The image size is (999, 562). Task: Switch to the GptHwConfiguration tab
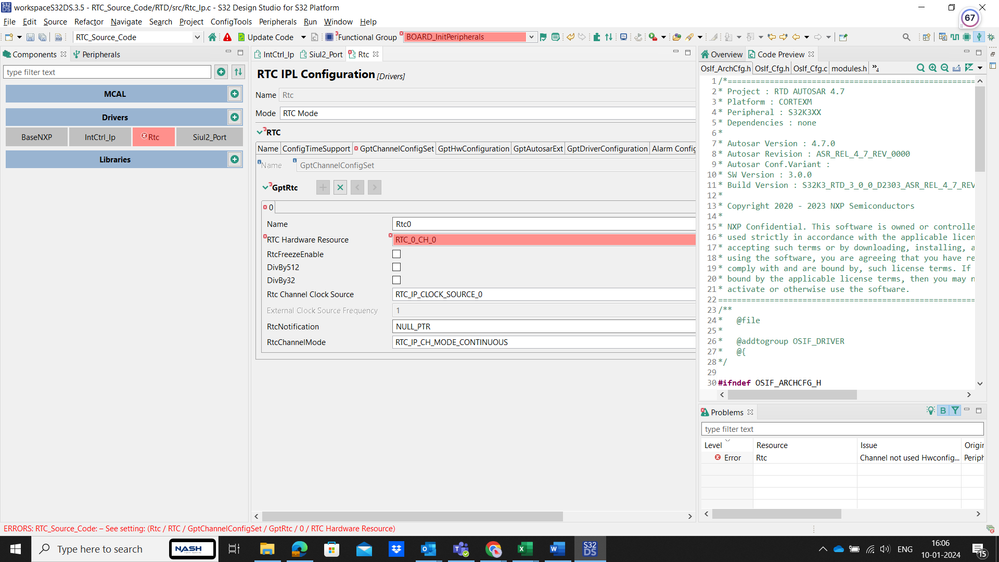[x=473, y=149]
